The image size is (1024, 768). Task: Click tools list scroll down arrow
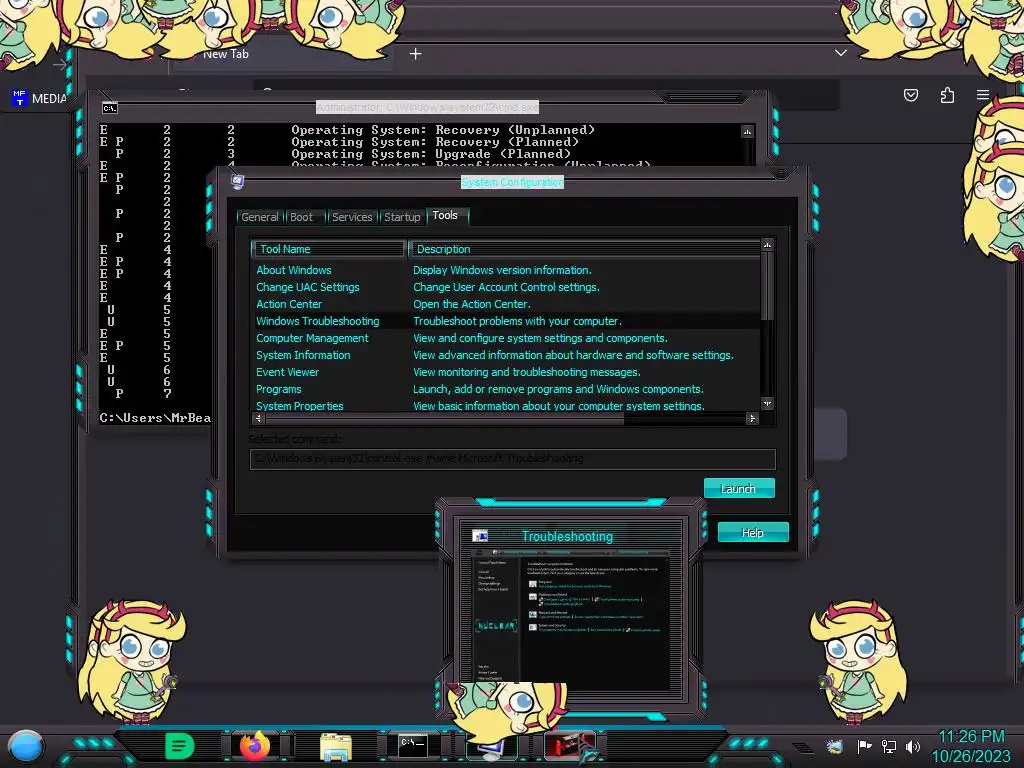[x=767, y=404]
